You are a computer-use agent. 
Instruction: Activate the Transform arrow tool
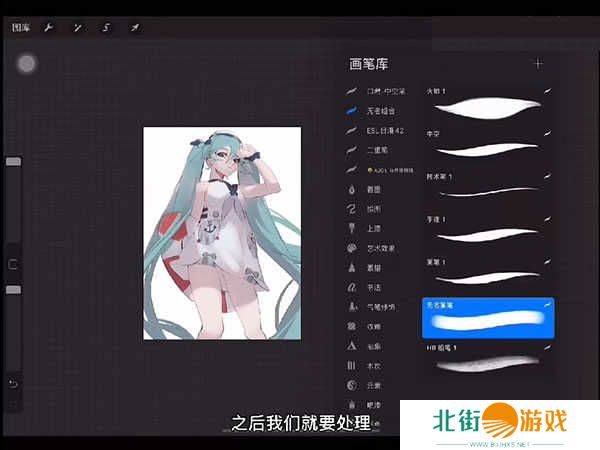coord(134,28)
